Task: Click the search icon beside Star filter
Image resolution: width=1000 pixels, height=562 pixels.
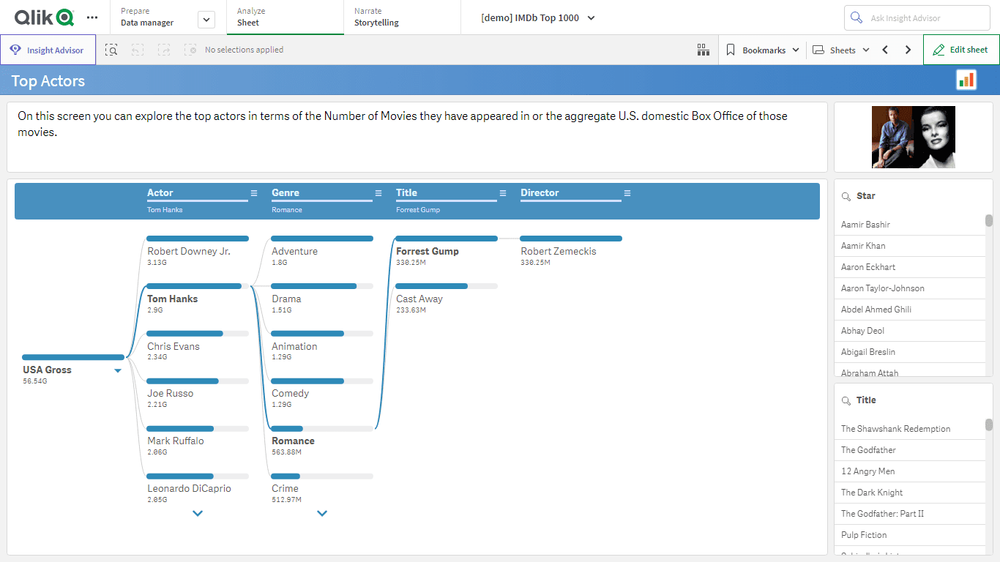Action: pos(846,197)
